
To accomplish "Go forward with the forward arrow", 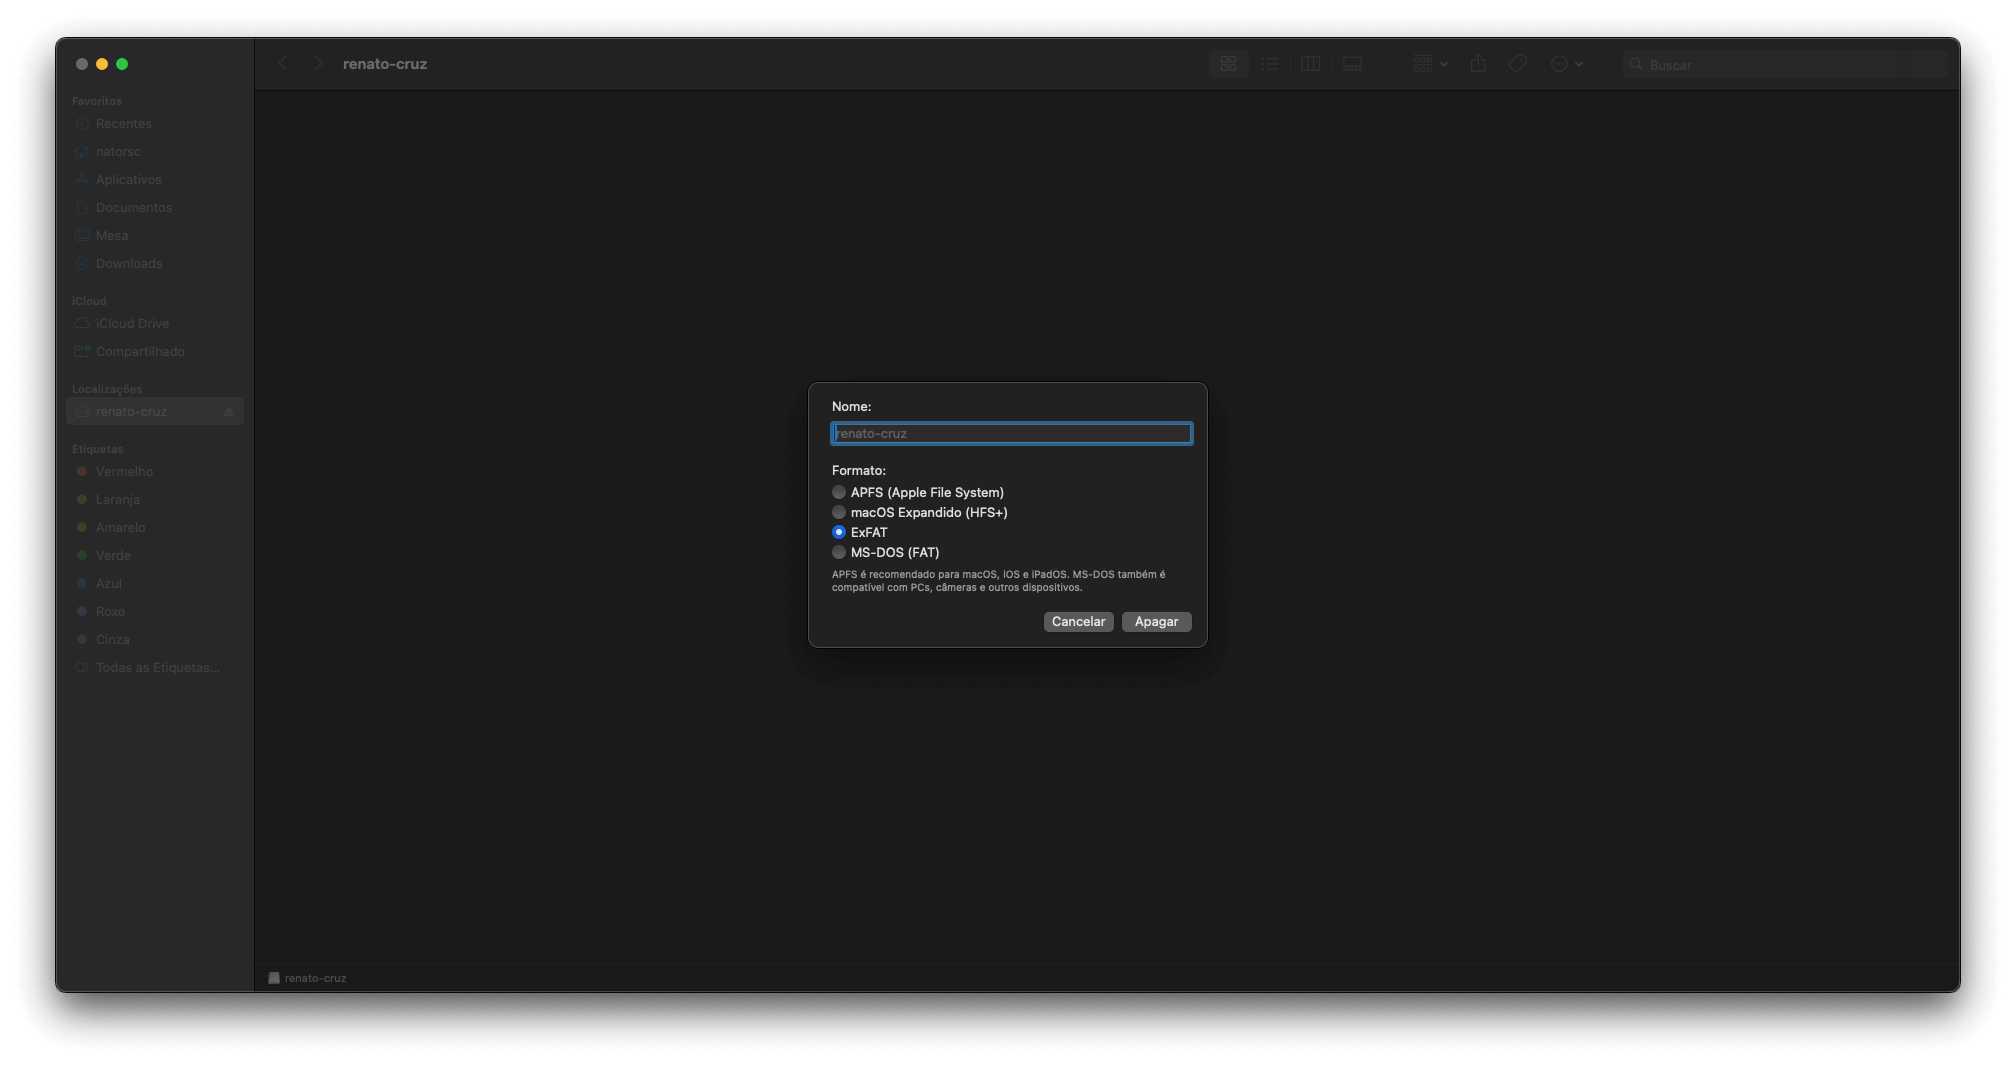I will (318, 64).
